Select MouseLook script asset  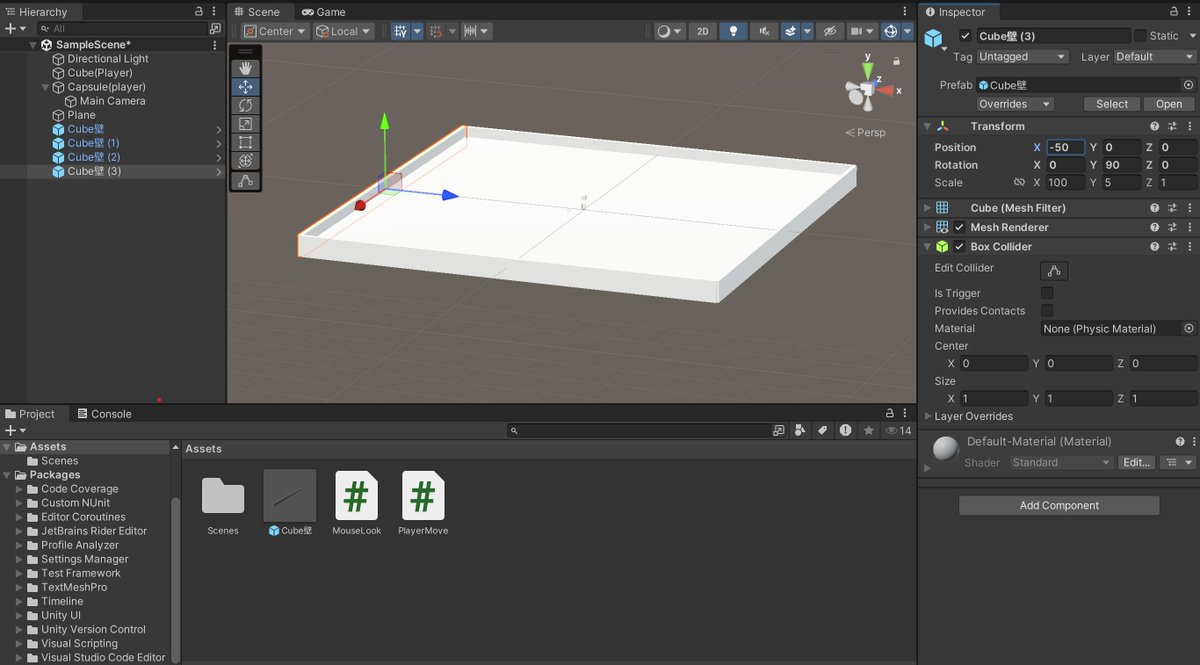pyautogui.click(x=357, y=503)
